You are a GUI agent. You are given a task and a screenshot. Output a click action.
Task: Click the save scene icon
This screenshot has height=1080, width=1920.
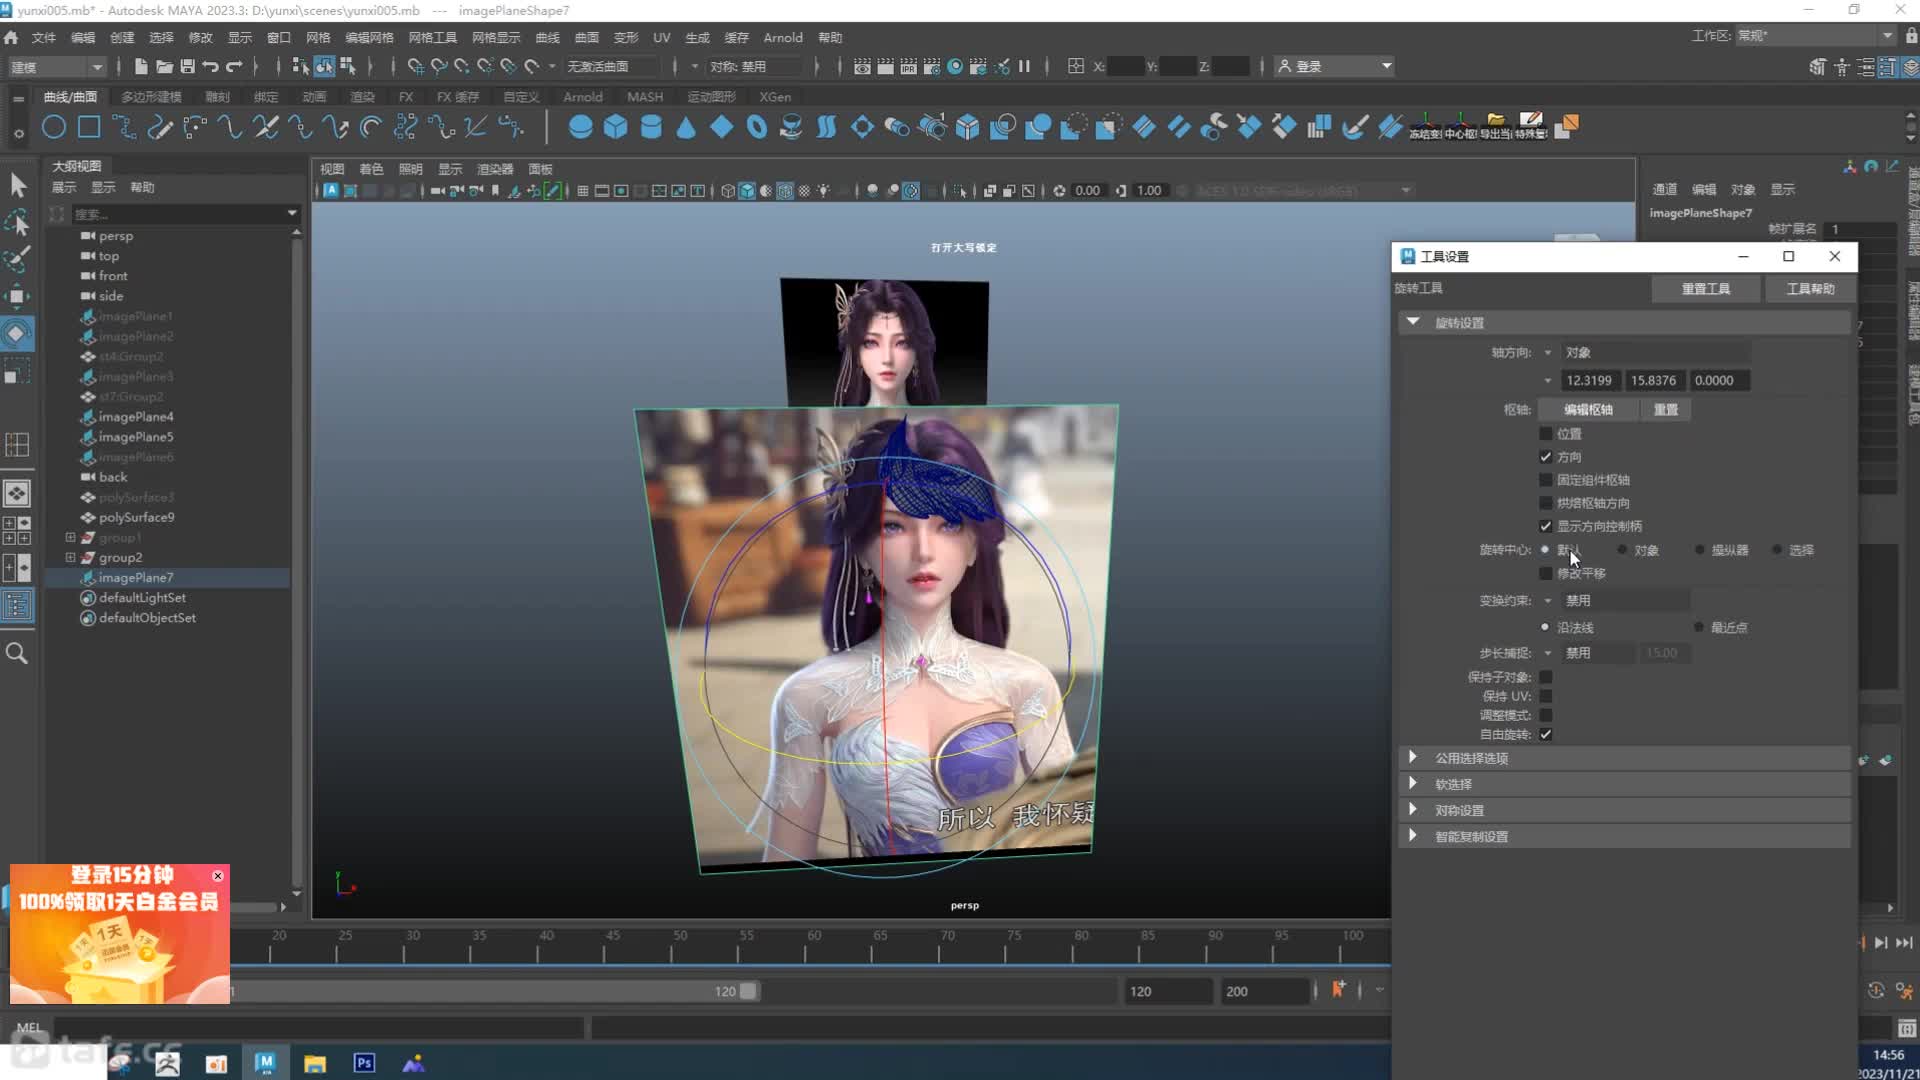point(187,66)
